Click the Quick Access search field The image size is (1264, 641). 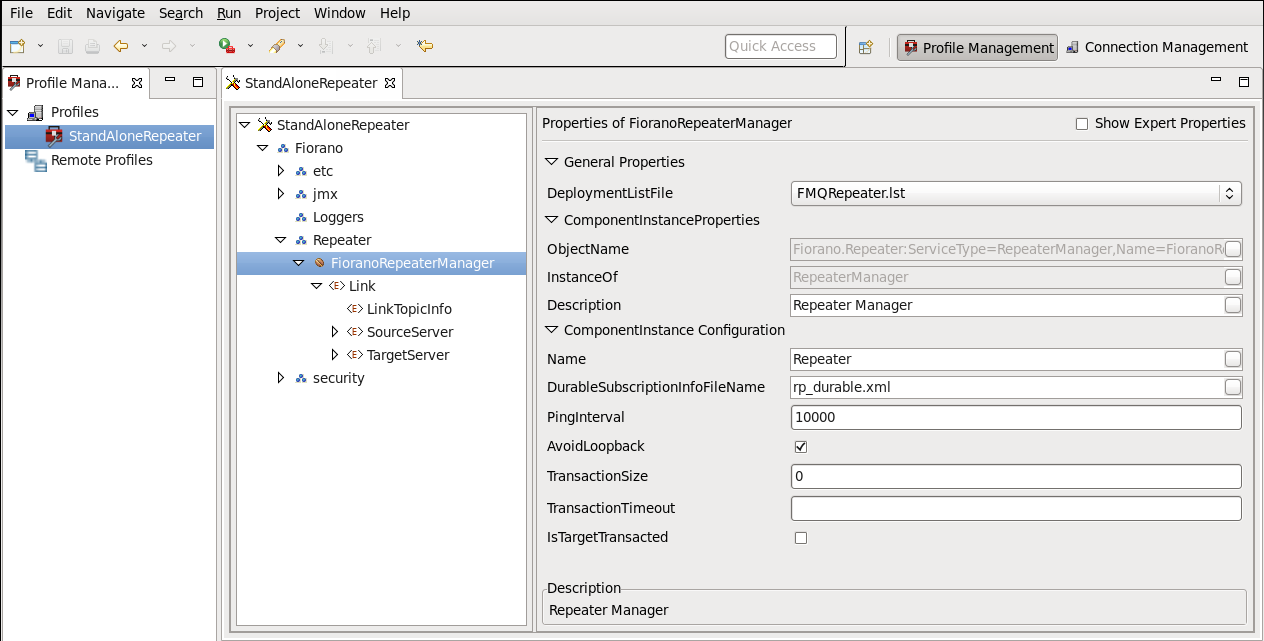(781, 46)
